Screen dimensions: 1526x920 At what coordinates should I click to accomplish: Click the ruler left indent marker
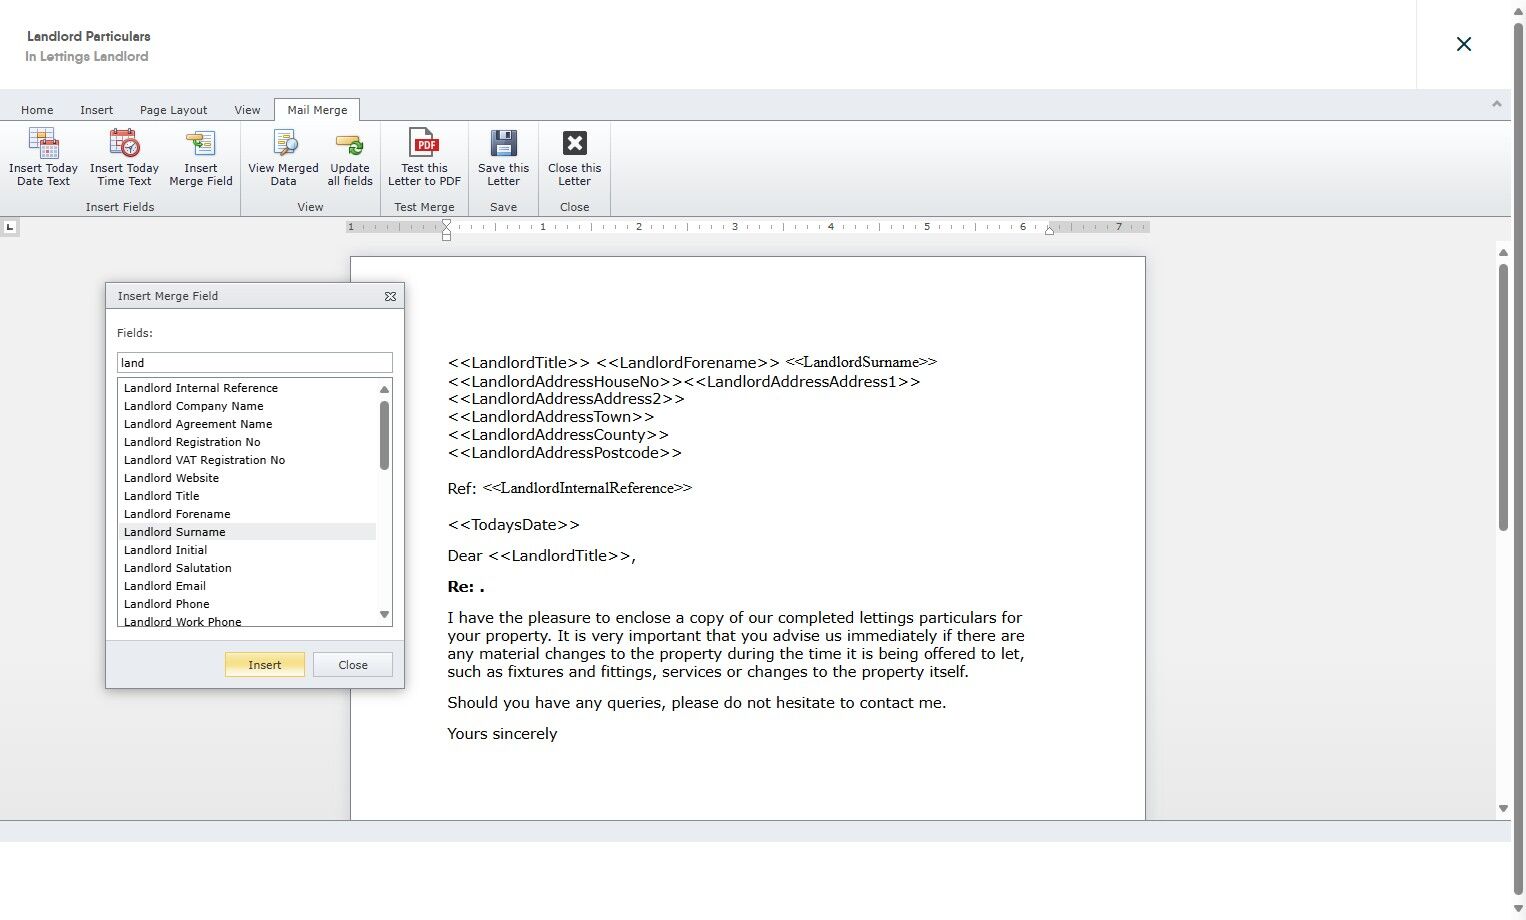point(447,229)
